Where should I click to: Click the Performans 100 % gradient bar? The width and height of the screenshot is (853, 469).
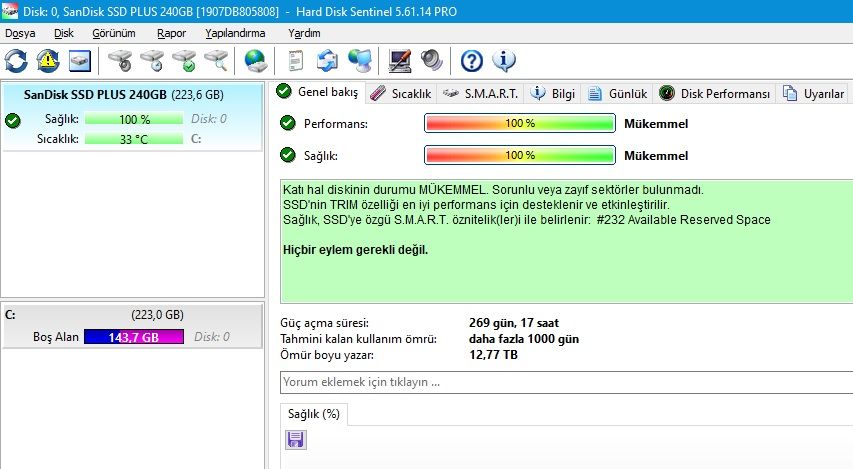520,123
